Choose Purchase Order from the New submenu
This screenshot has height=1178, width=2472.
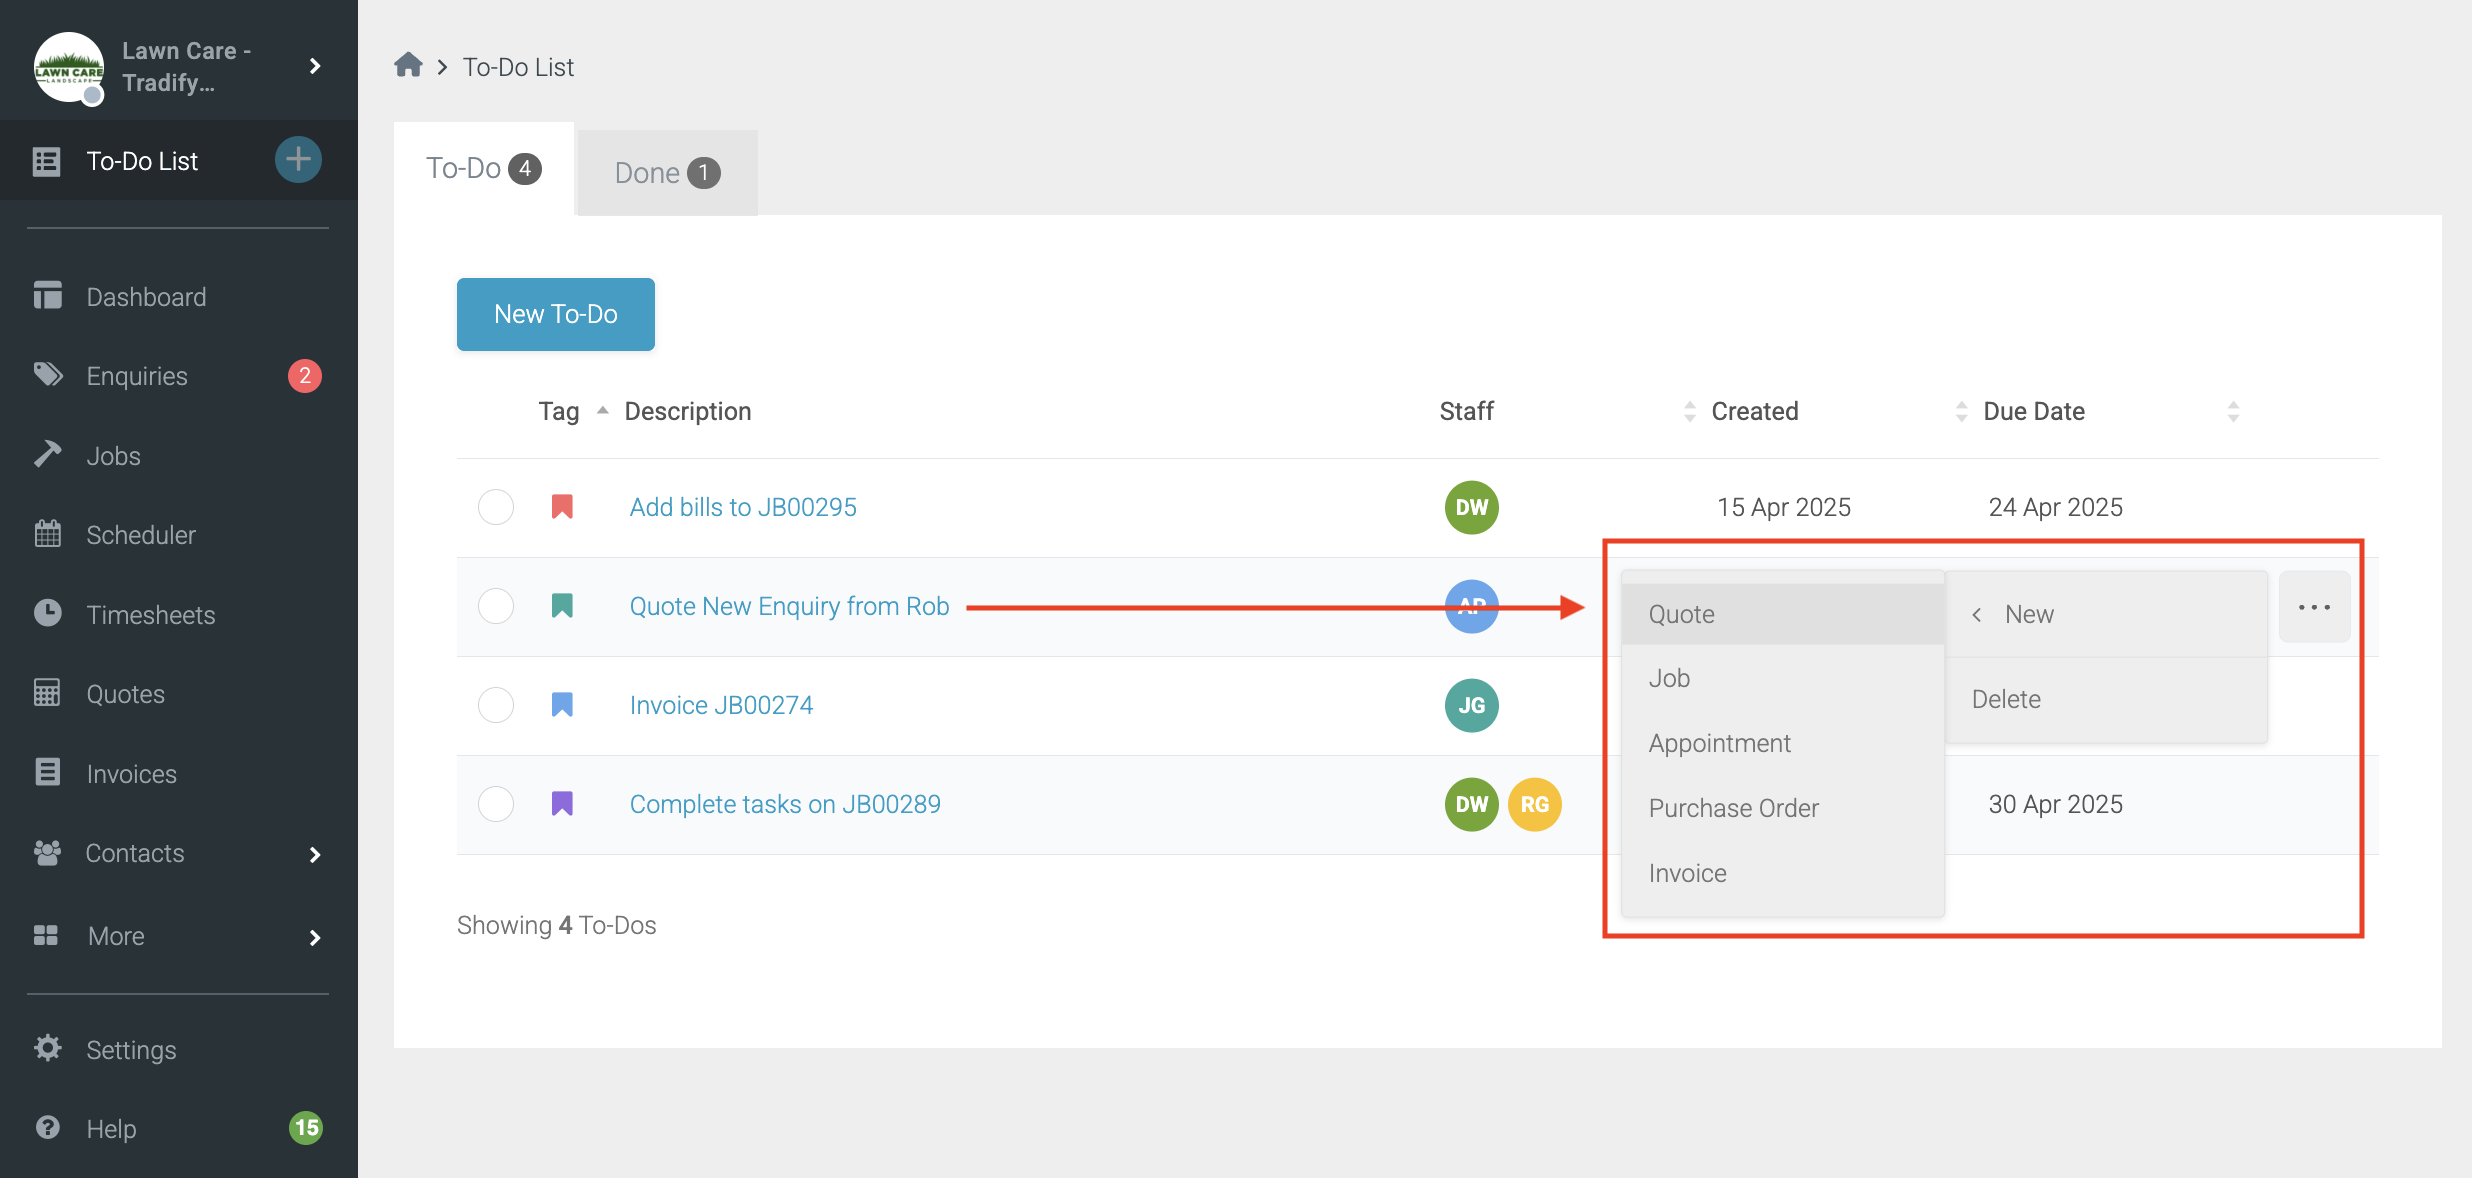1783,808
